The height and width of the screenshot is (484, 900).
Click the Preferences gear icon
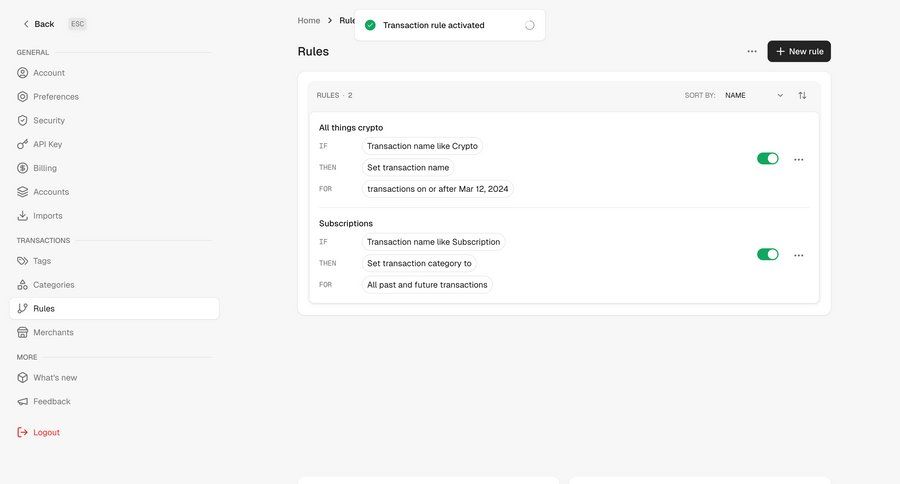tap(22, 96)
